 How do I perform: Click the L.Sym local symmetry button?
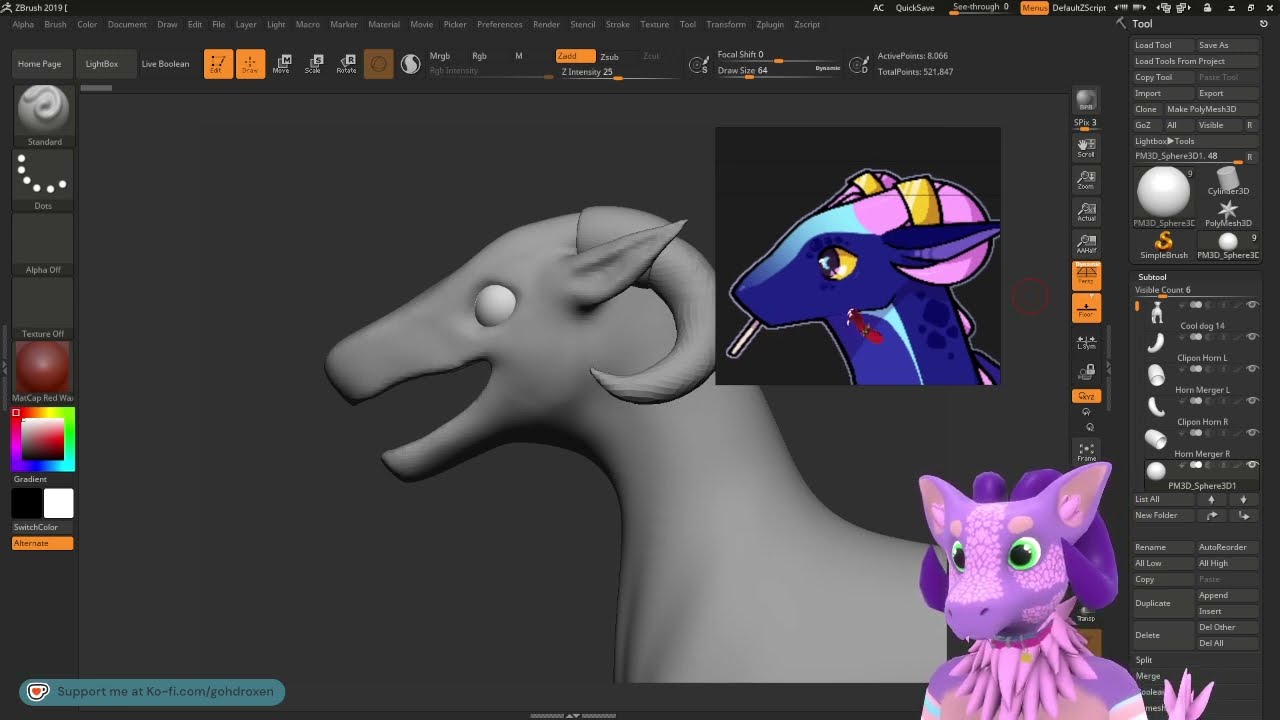(x=1086, y=342)
